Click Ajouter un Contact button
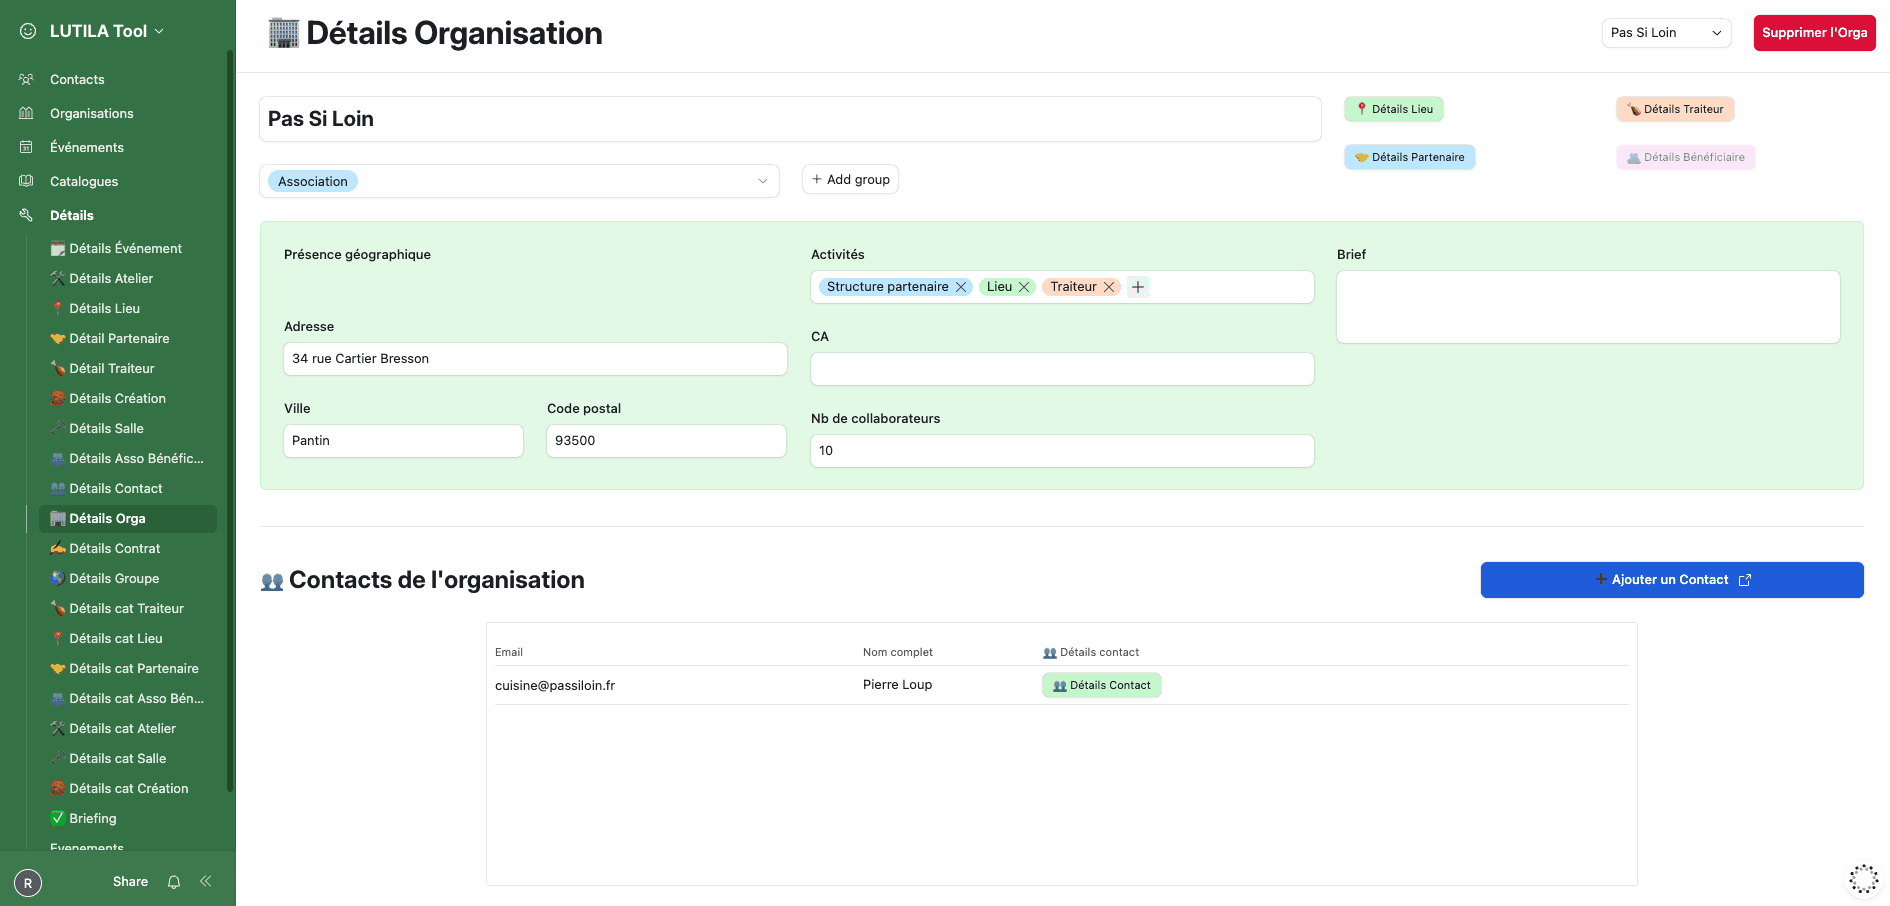The height and width of the screenshot is (906, 1890). [1672, 580]
